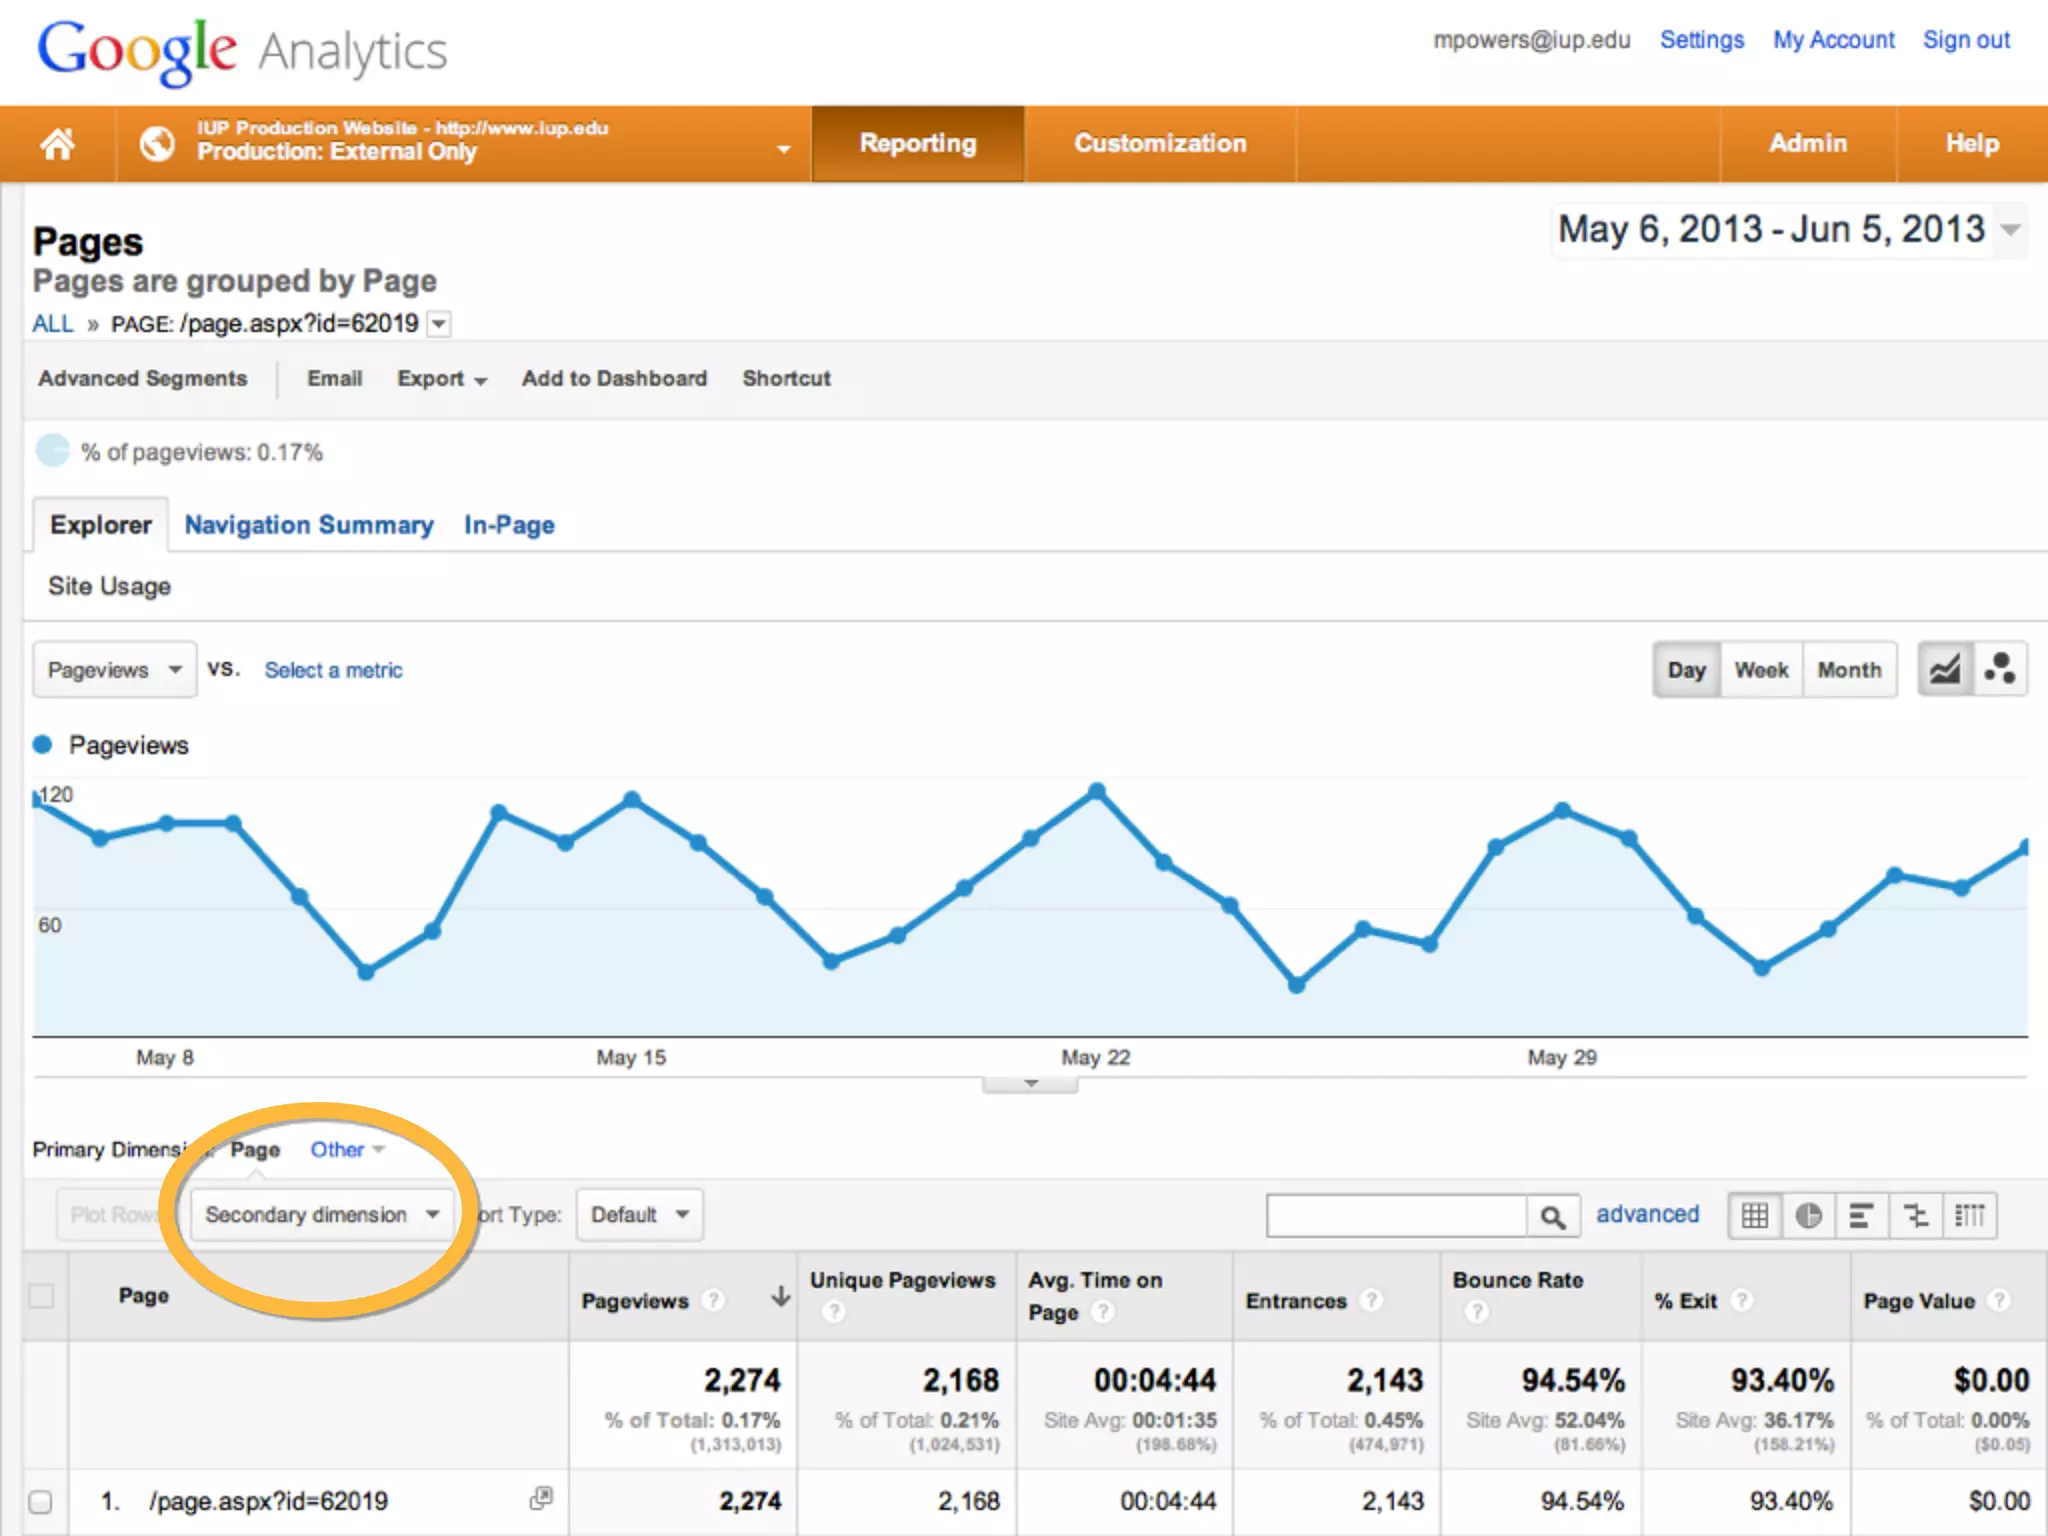Expand the Pageviews metric dropdown
The height and width of the screenshot is (1536, 2048).
[114, 670]
